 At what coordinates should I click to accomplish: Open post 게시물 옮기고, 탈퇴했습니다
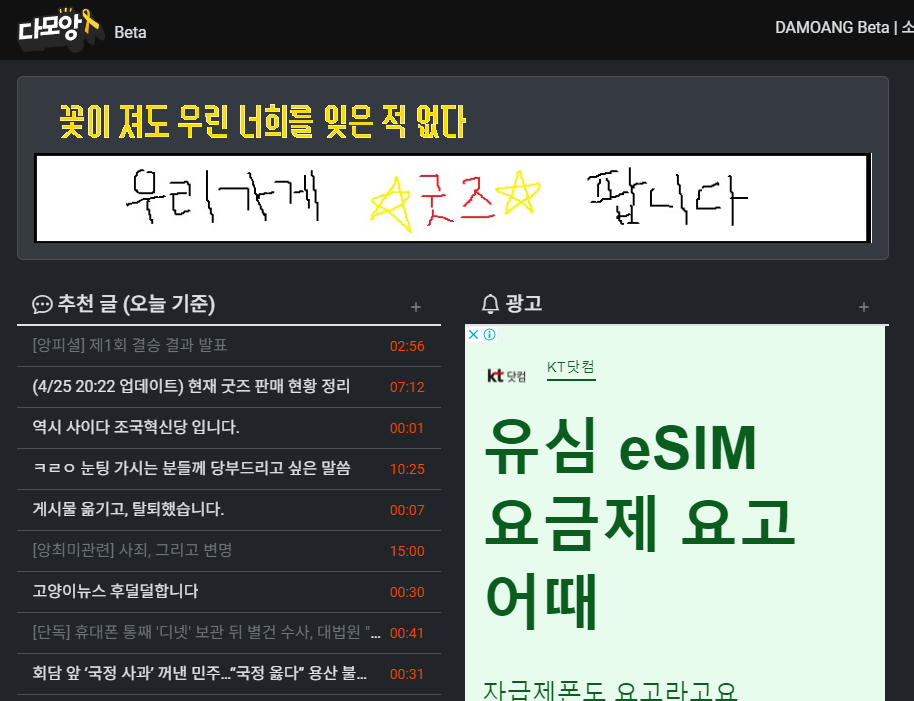coord(128,509)
